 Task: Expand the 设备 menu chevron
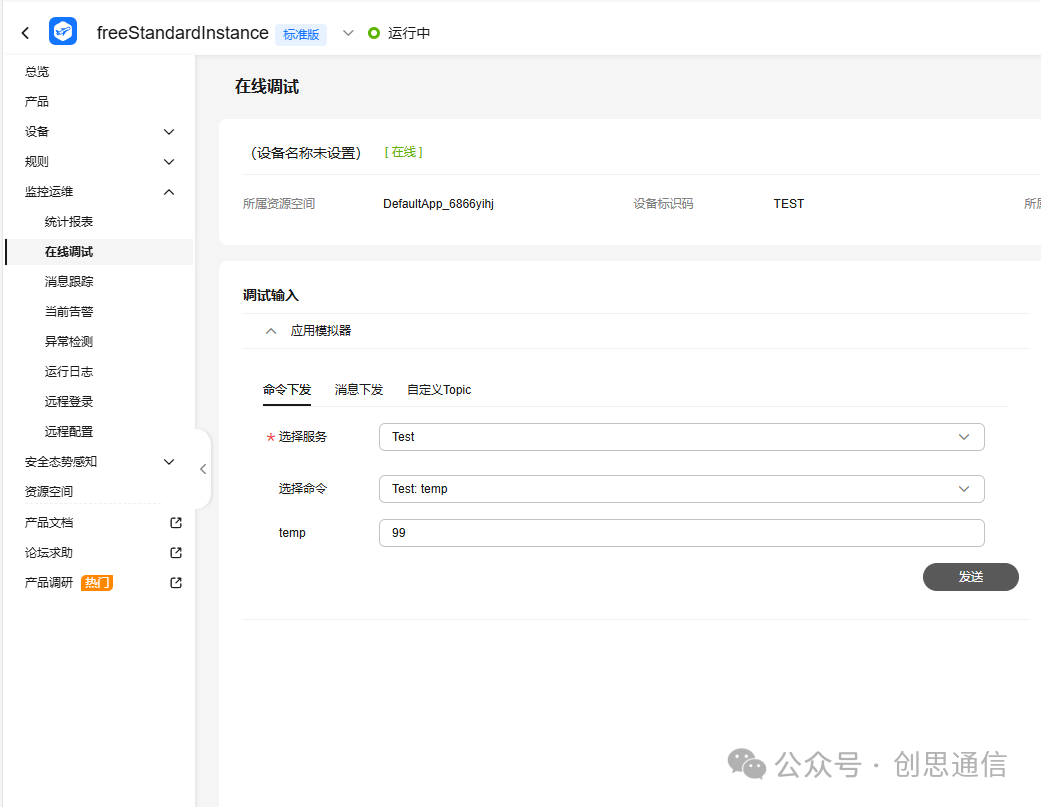(169, 131)
